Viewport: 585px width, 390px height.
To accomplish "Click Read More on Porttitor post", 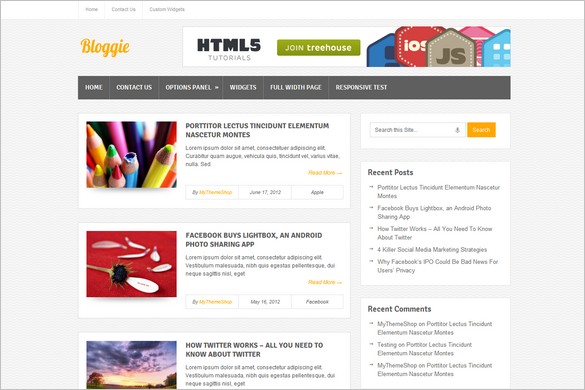I will (x=325, y=173).
